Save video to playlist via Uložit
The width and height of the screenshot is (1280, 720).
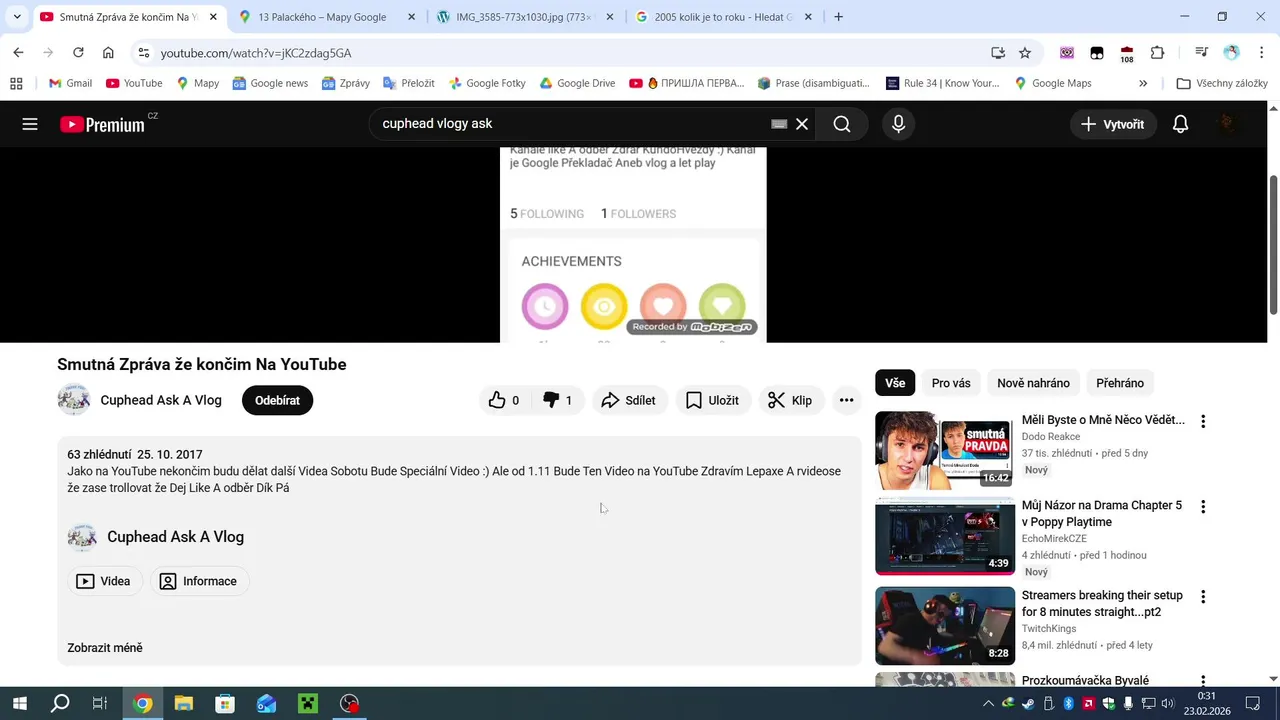(713, 400)
